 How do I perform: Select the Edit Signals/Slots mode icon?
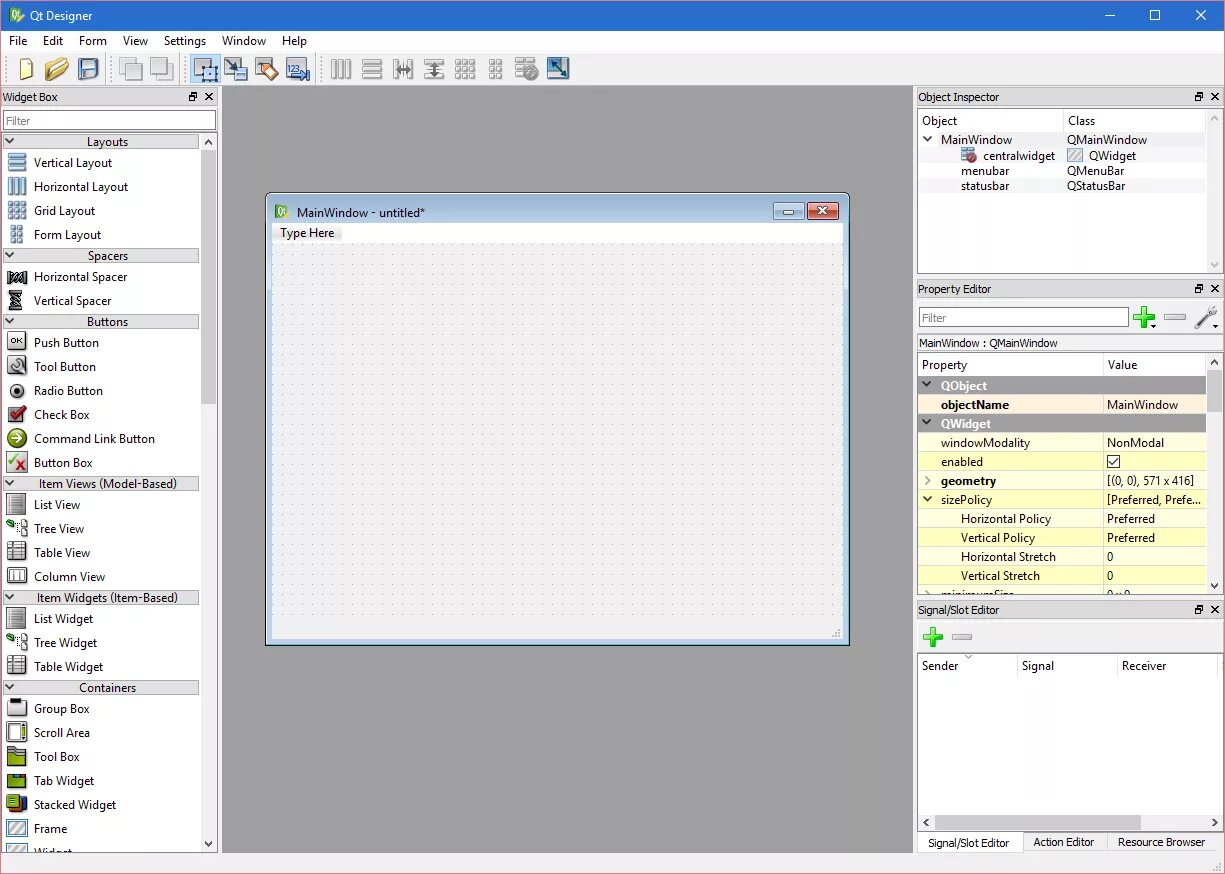pyautogui.click(x=236, y=69)
